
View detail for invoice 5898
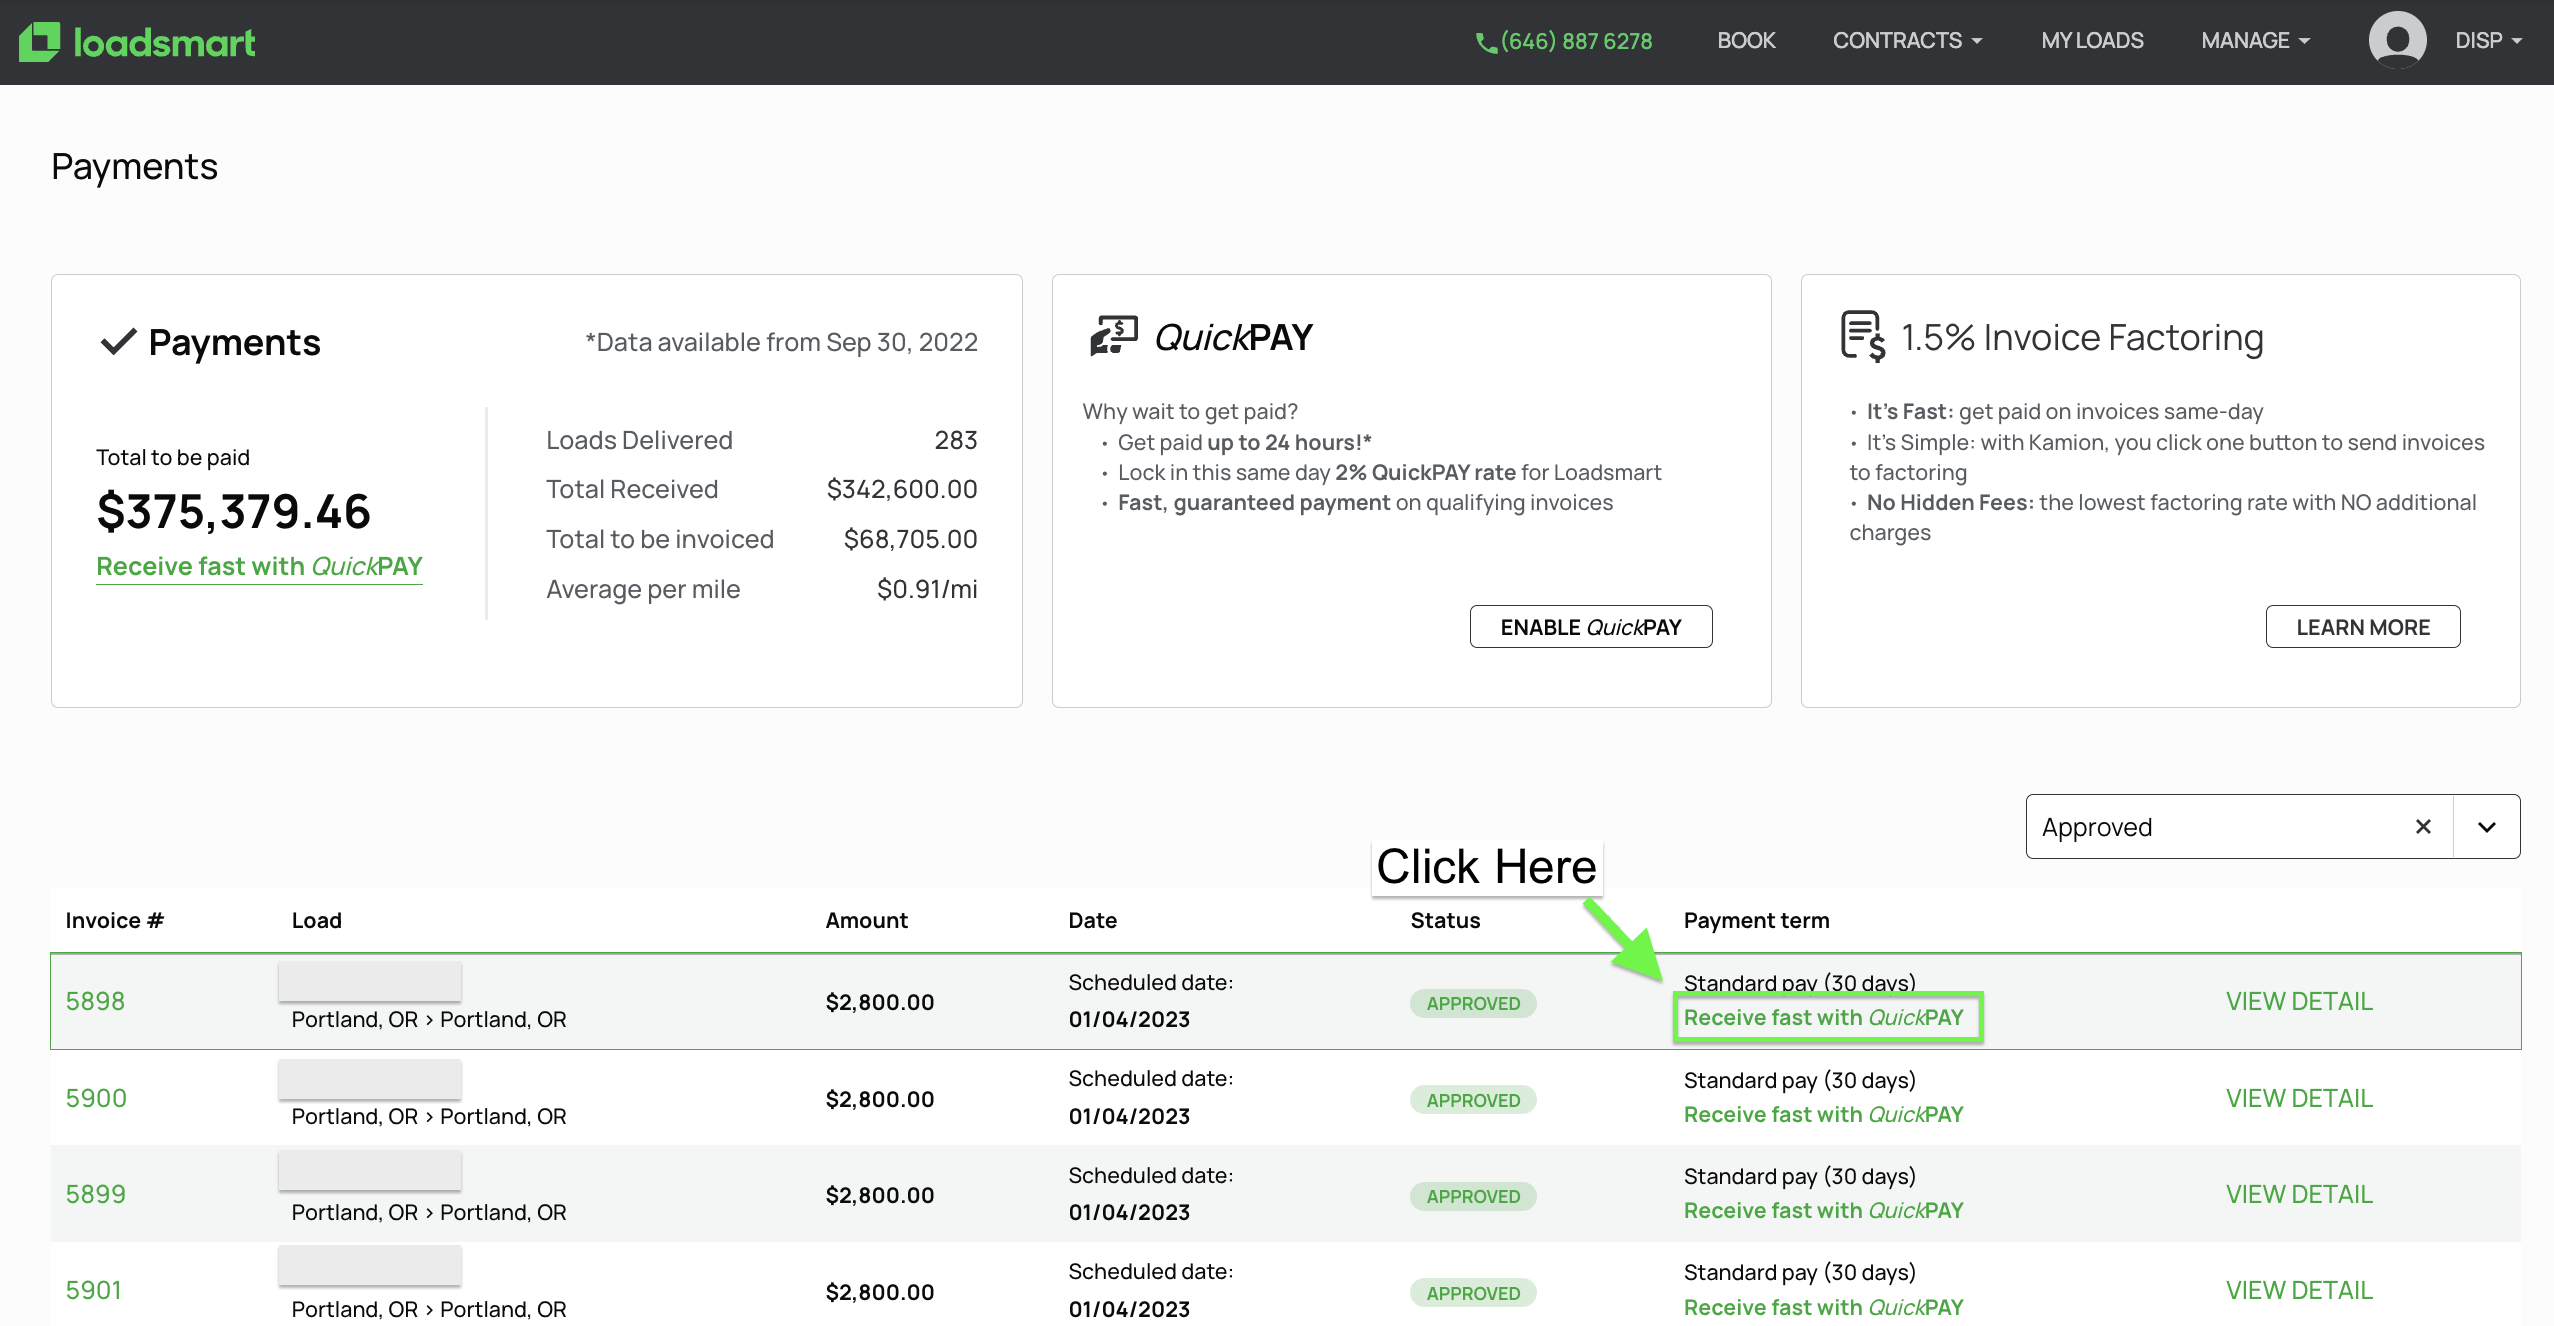pyautogui.click(x=2298, y=1001)
